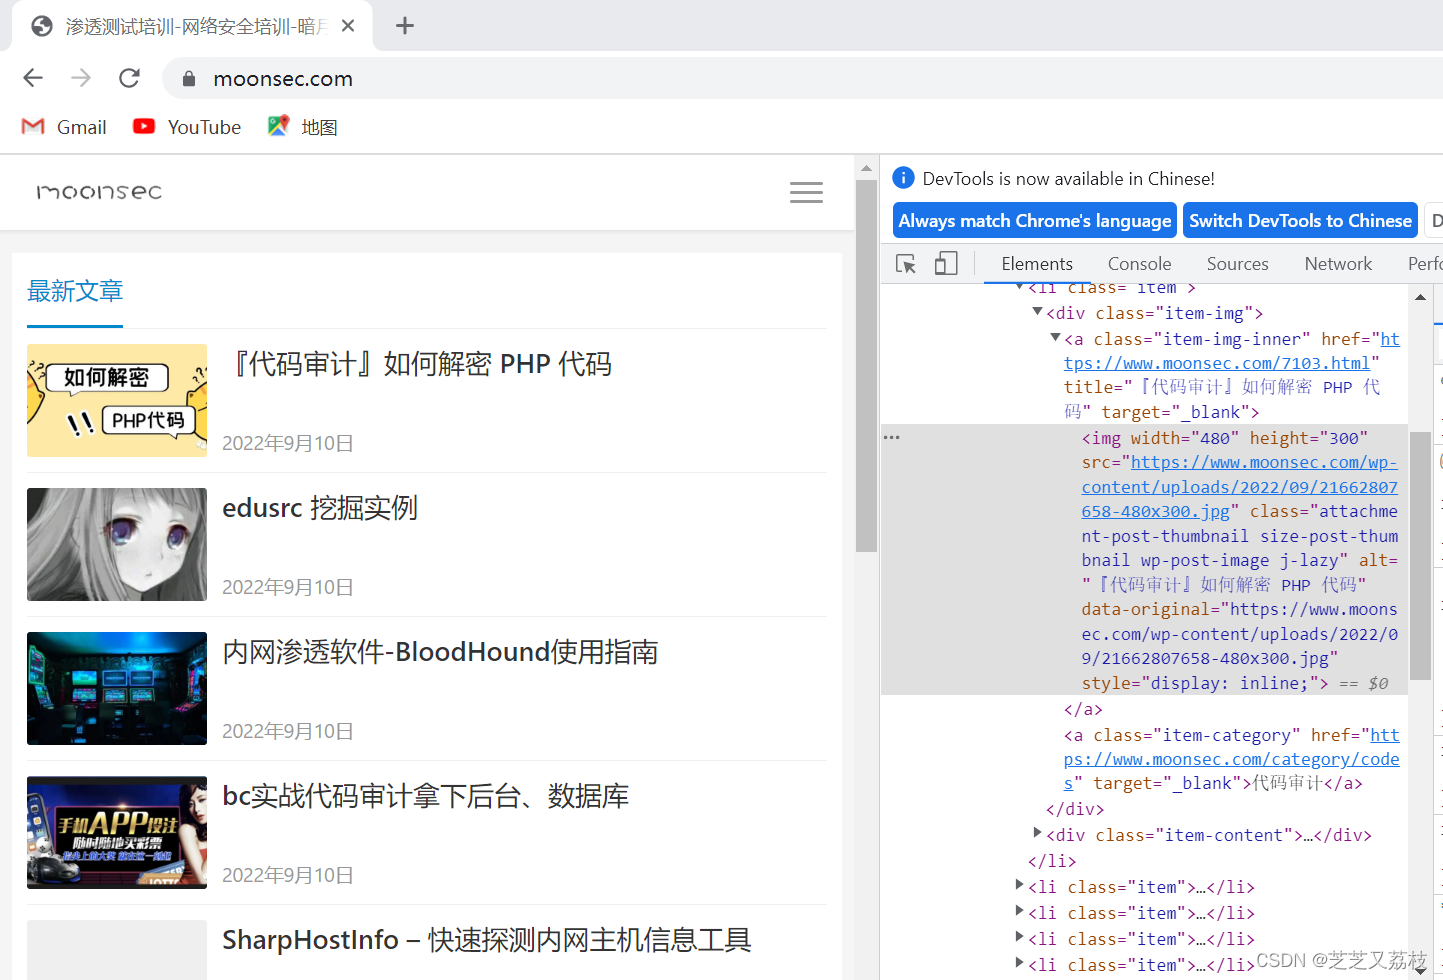
Task: Click the 2022年9月10日 date under edusrc
Action: [288, 587]
